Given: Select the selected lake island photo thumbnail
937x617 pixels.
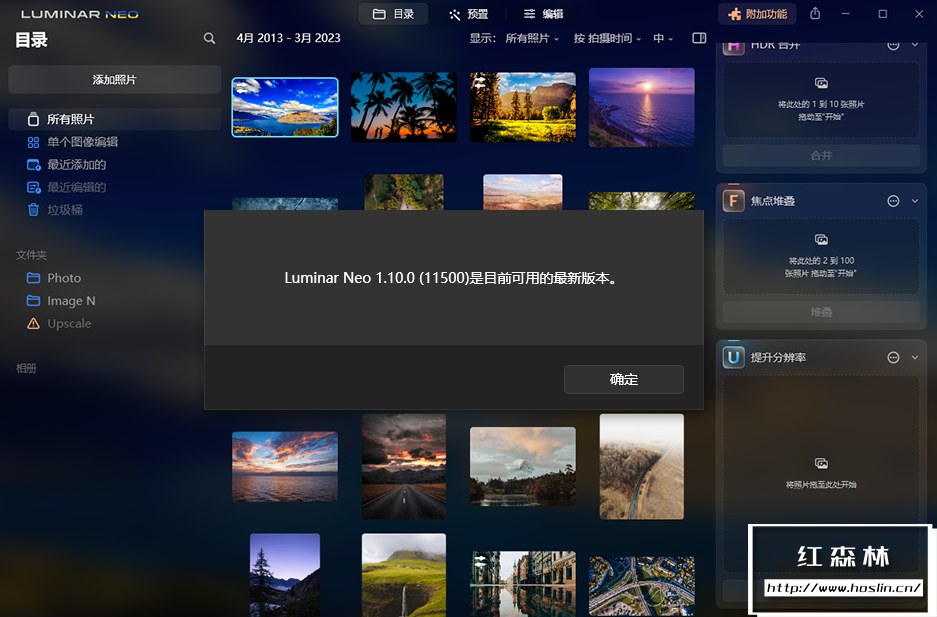Looking at the screenshot, I should point(285,108).
